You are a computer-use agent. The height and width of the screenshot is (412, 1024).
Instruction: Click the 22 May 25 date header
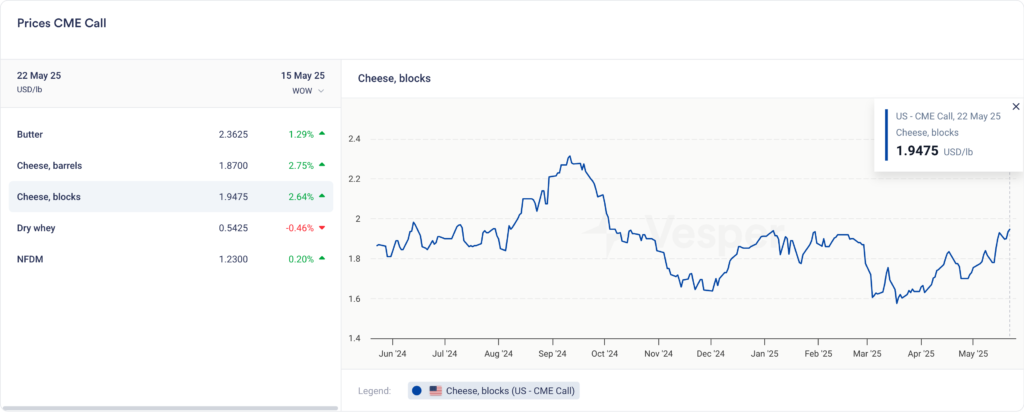(x=39, y=75)
